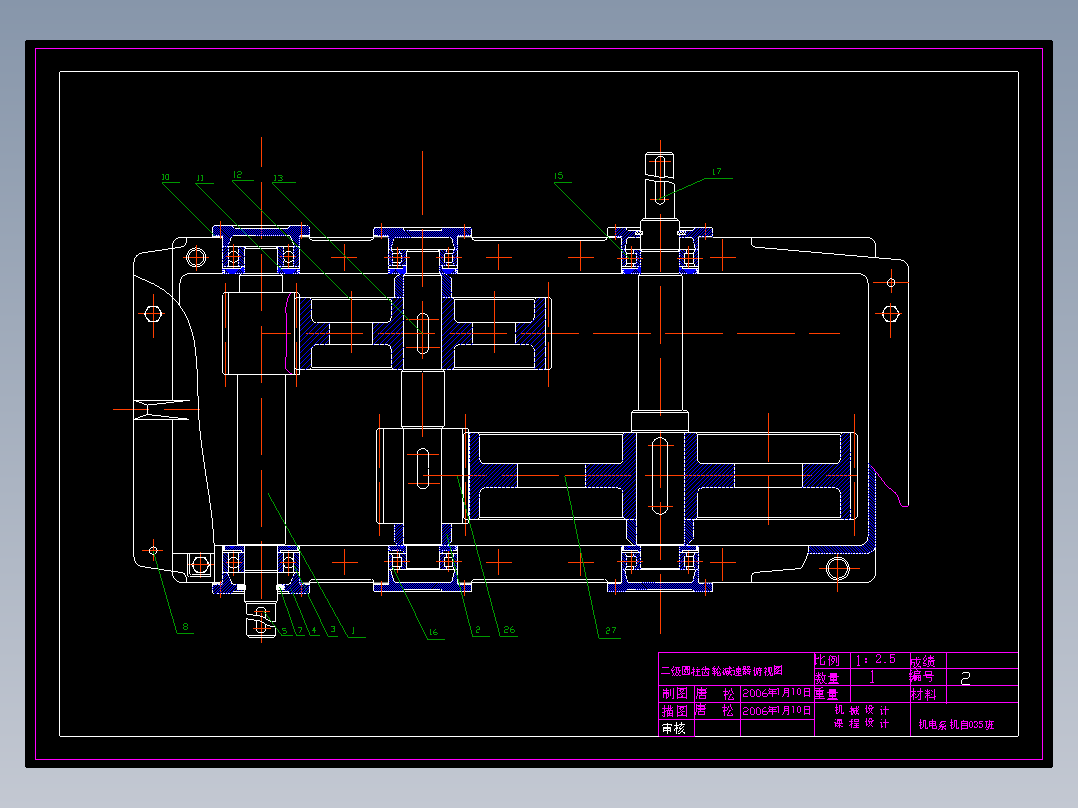Screen dimensions: 1078x808
Task: Click part callout number 1
Action: tap(353, 631)
